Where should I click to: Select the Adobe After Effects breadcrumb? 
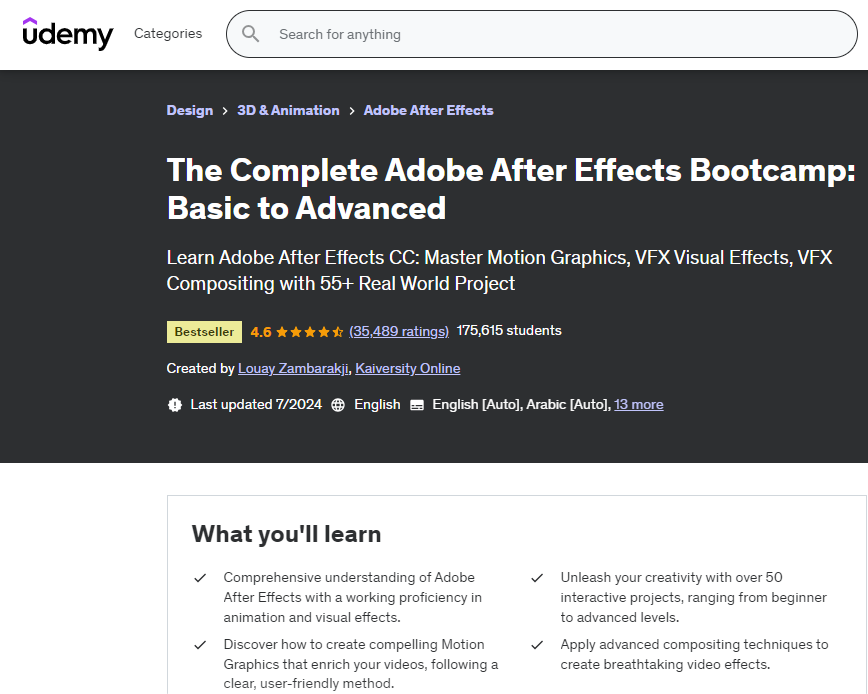(428, 110)
